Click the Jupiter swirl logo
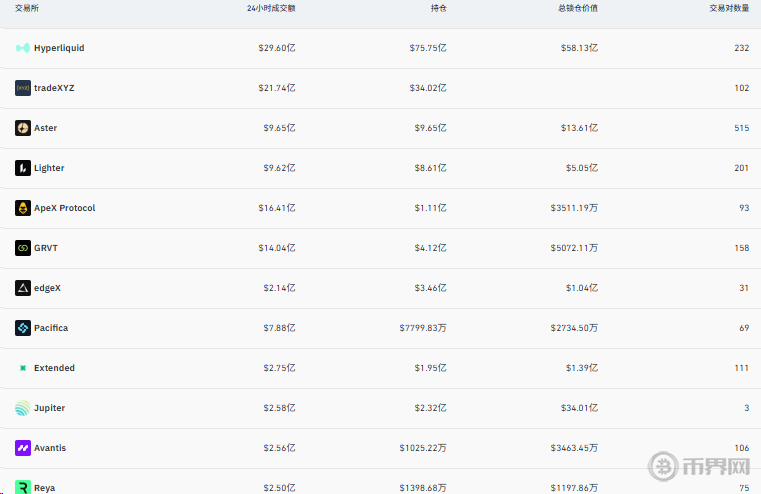Image resolution: width=761 pixels, height=494 pixels. [23, 408]
